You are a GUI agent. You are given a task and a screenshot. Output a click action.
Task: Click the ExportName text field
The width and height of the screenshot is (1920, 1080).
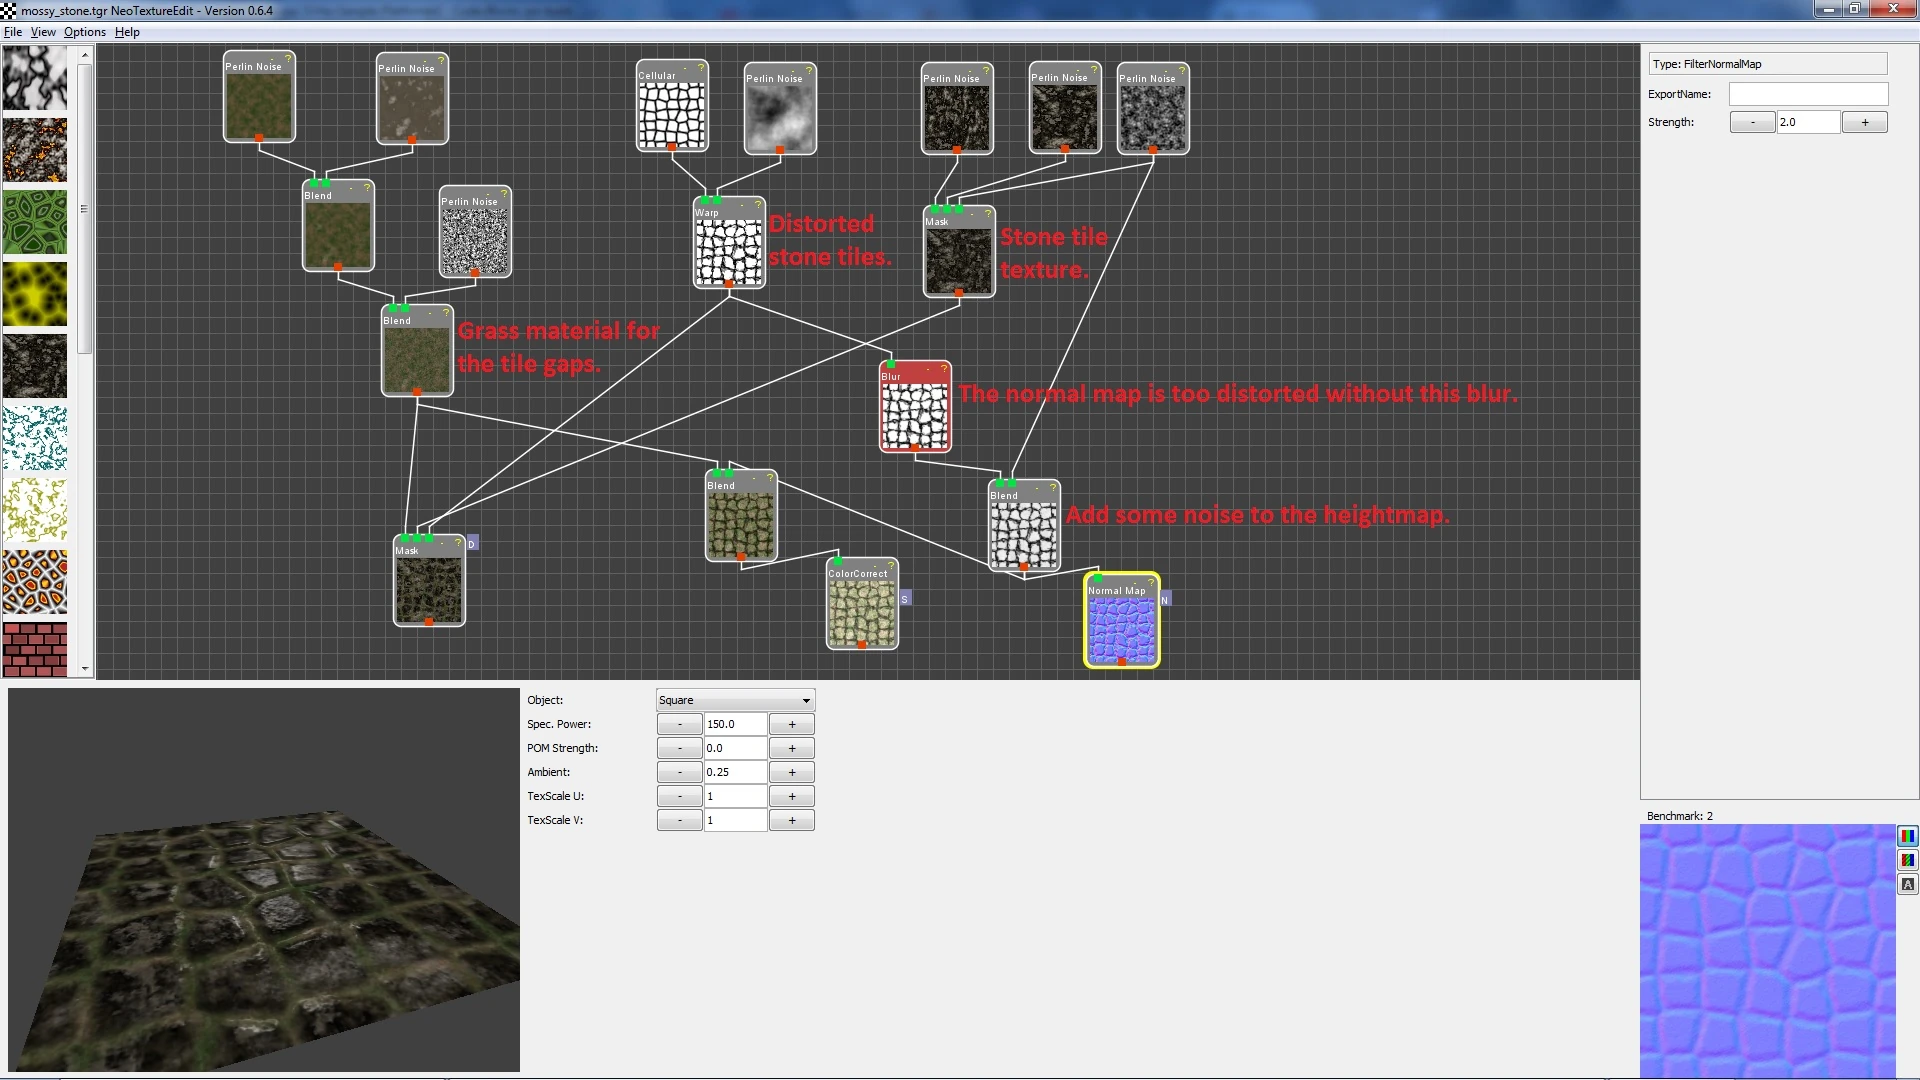pyautogui.click(x=1808, y=94)
